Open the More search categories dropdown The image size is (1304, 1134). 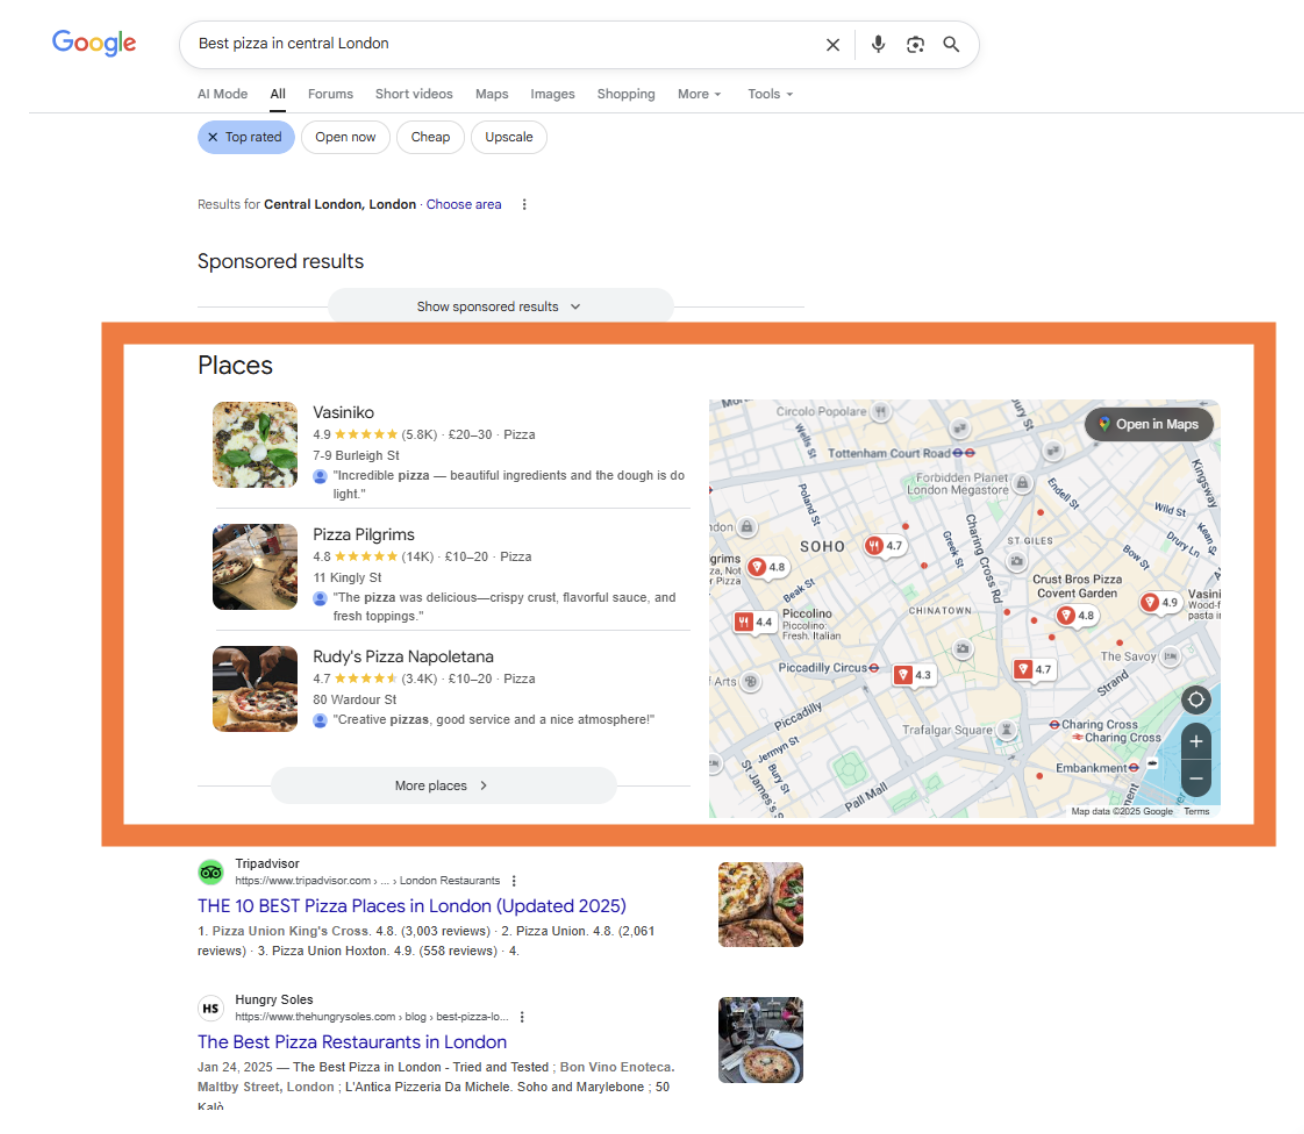click(698, 94)
